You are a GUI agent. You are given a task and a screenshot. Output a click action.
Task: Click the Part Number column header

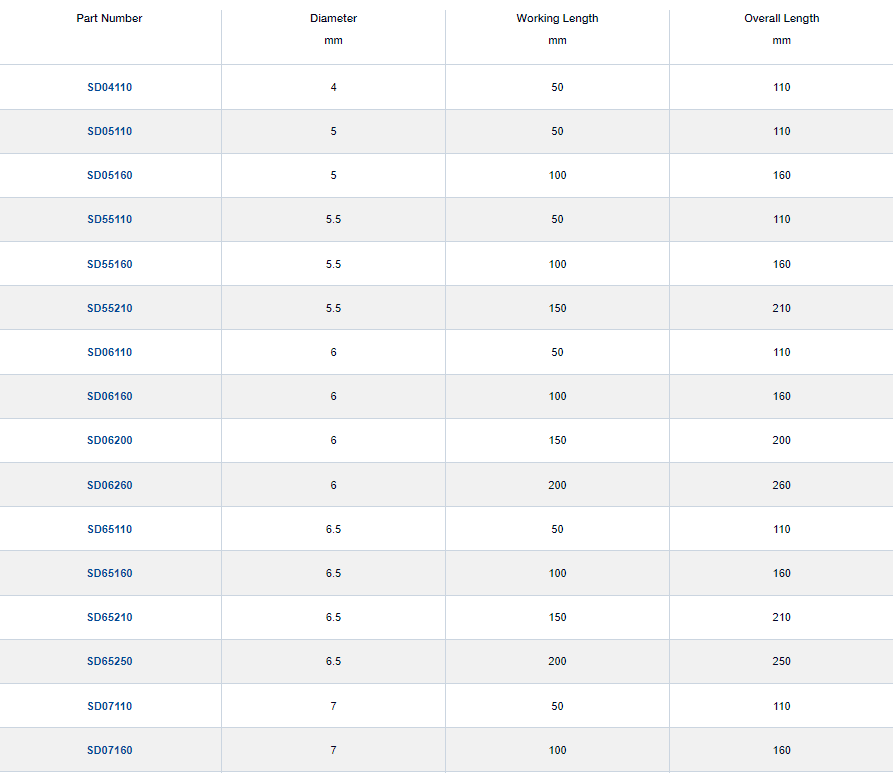pyautogui.click(x=109, y=18)
